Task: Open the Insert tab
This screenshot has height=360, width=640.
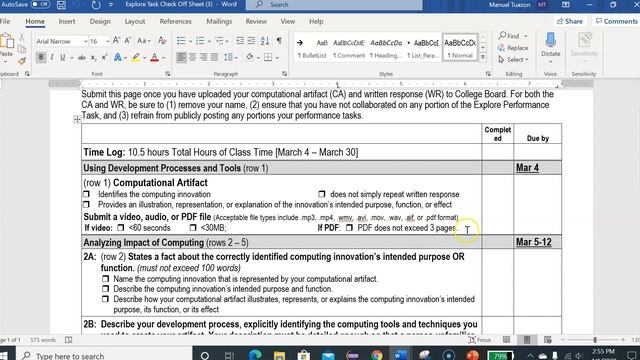Action: (67, 21)
